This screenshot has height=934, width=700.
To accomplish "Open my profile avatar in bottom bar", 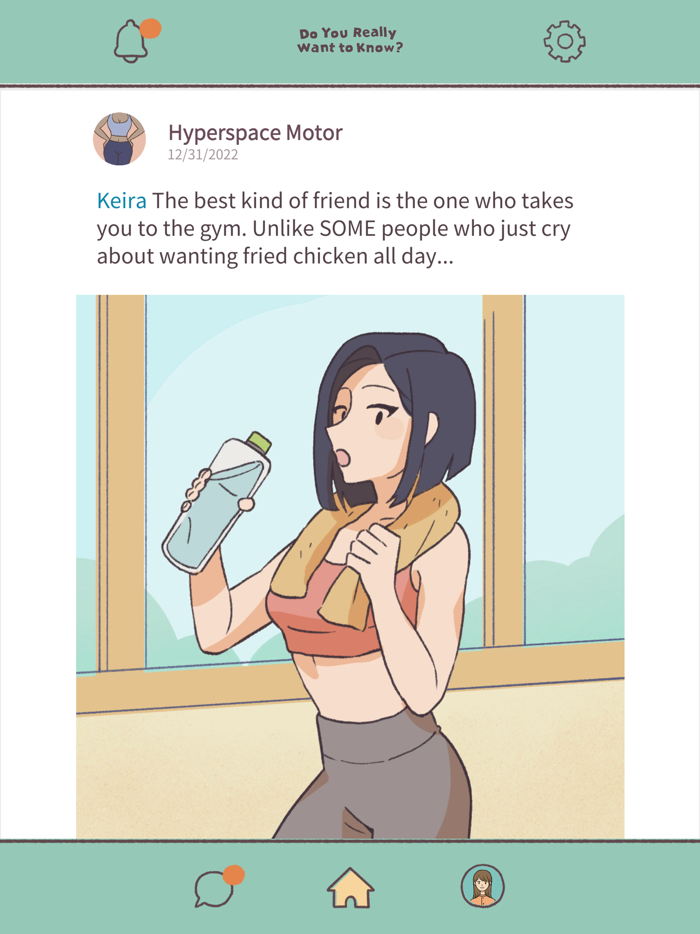I will tap(483, 886).
